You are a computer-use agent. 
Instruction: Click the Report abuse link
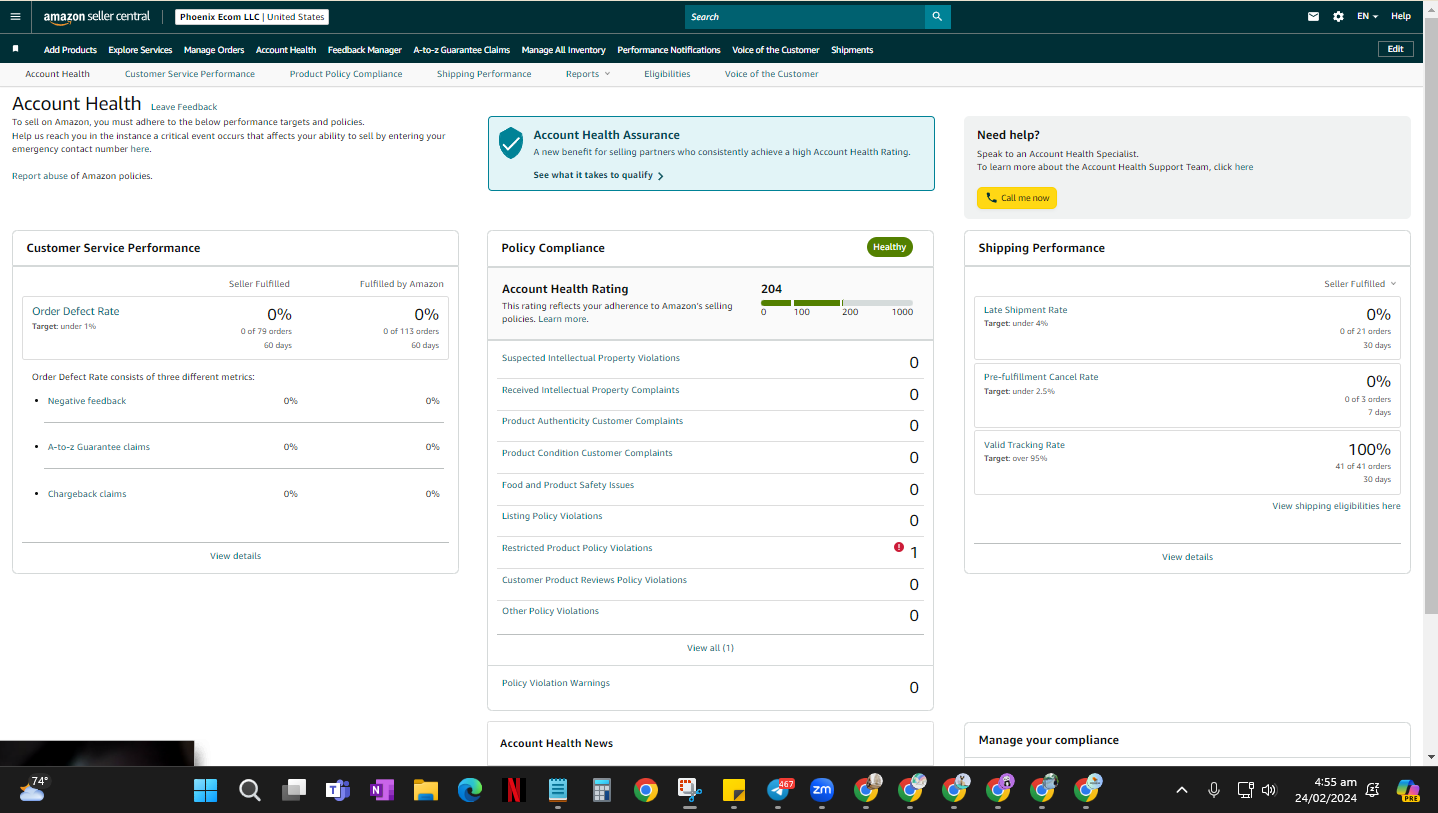coord(40,176)
